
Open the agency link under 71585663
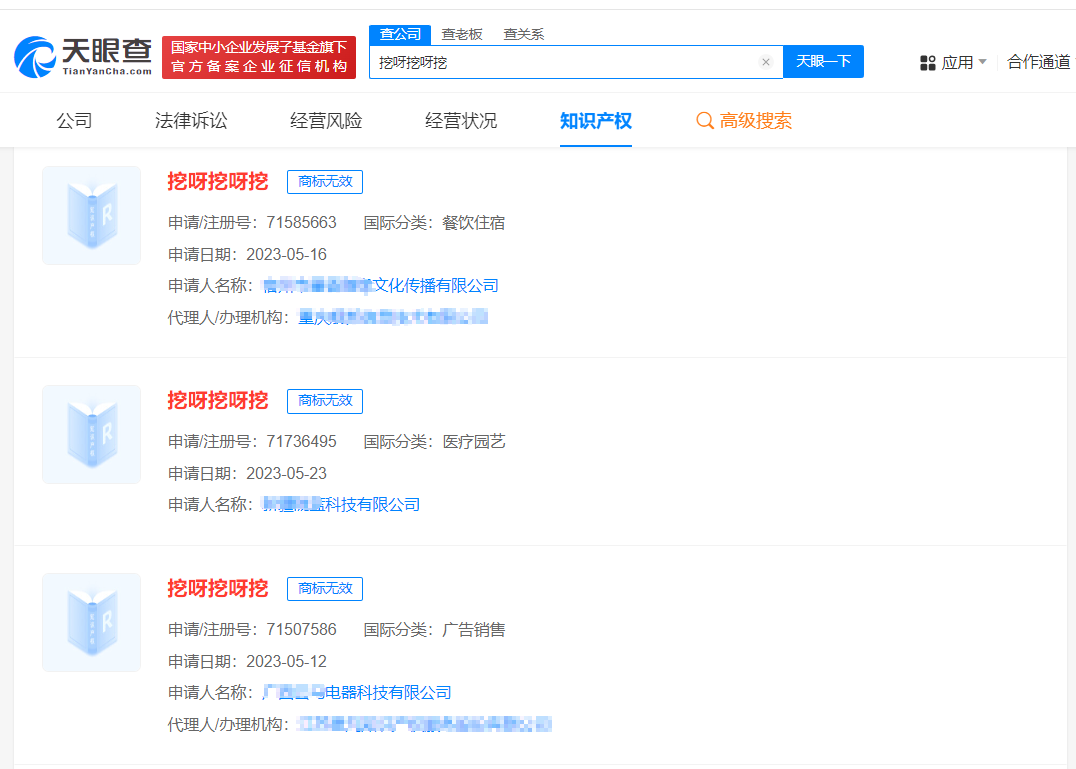[x=393, y=317]
